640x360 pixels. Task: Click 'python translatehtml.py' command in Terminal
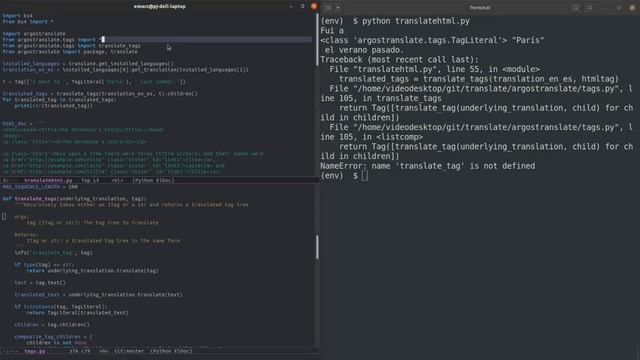click(416, 21)
